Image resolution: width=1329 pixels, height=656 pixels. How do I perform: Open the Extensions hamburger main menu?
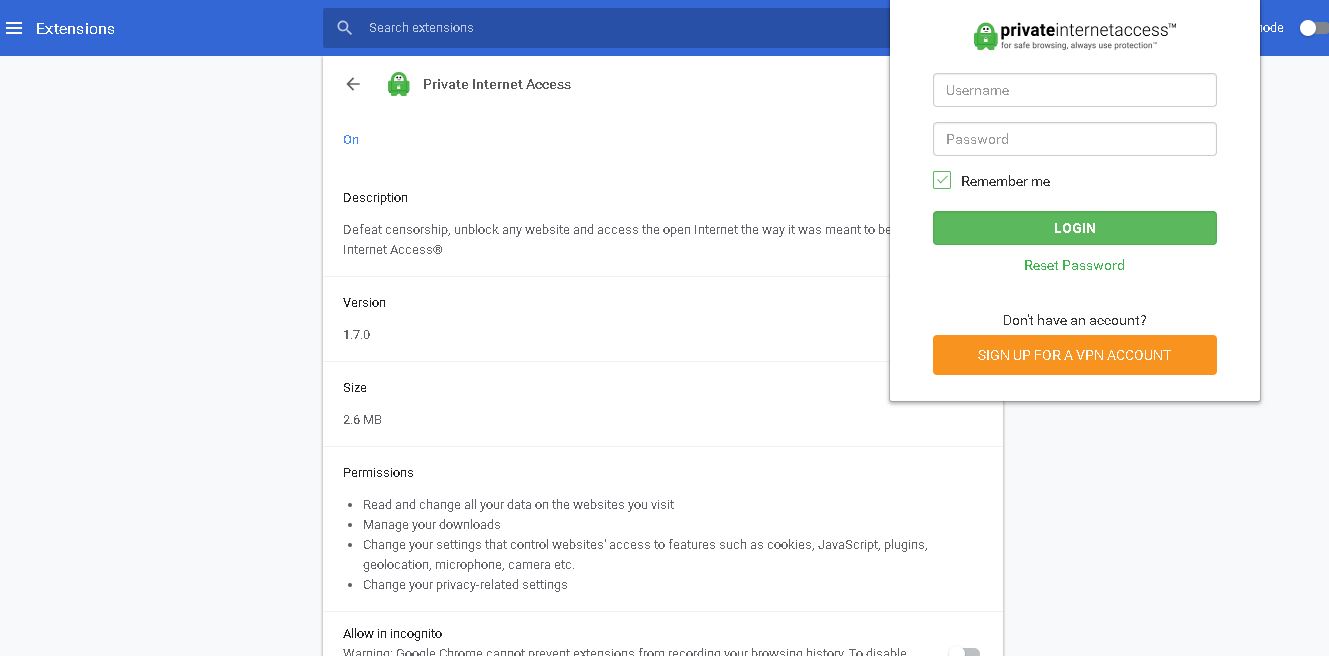click(x=14, y=28)
